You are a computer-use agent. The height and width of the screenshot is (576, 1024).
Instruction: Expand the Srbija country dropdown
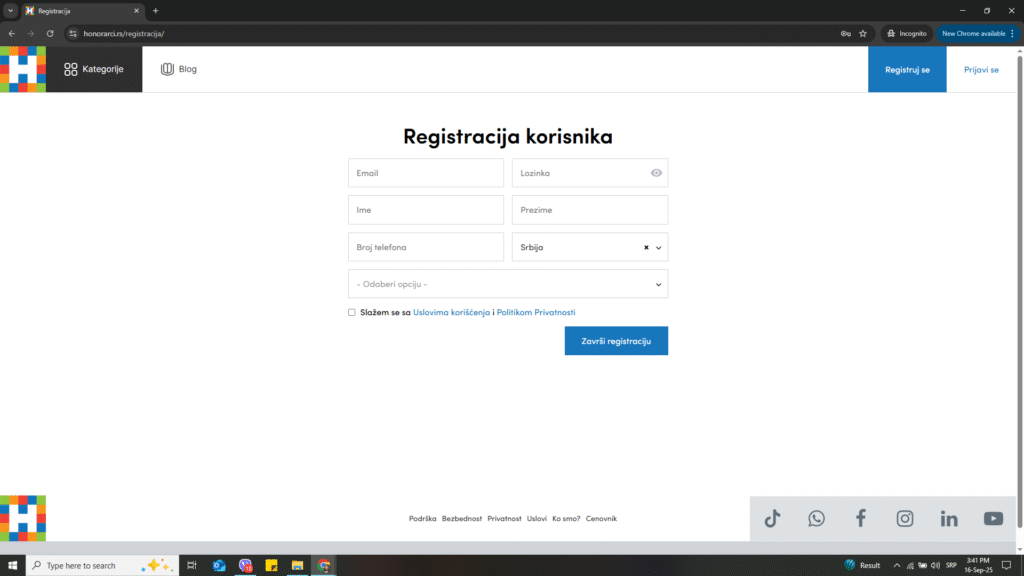click(x=659, y=247)
